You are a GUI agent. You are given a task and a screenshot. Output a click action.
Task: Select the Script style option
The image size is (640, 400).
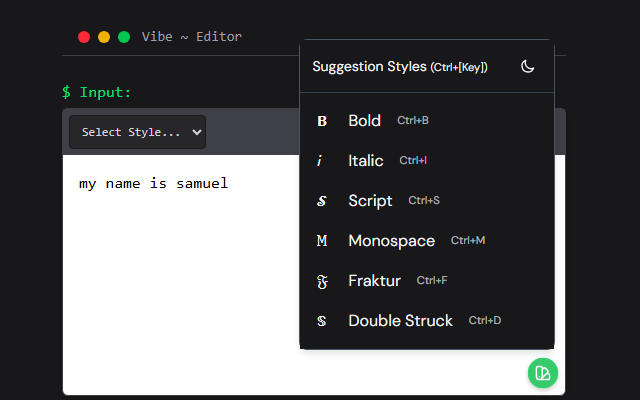click(x=370, y=201)
